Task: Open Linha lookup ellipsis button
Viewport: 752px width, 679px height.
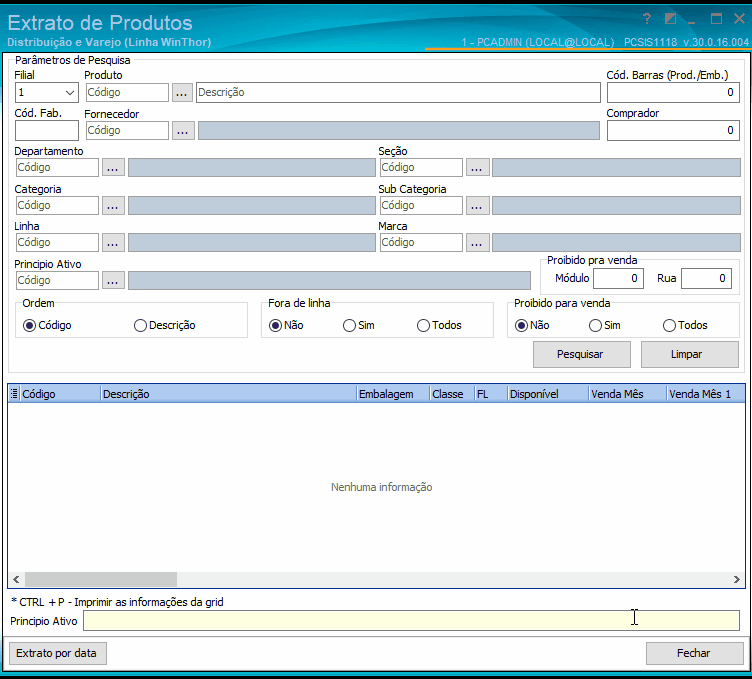Action: 113,243
